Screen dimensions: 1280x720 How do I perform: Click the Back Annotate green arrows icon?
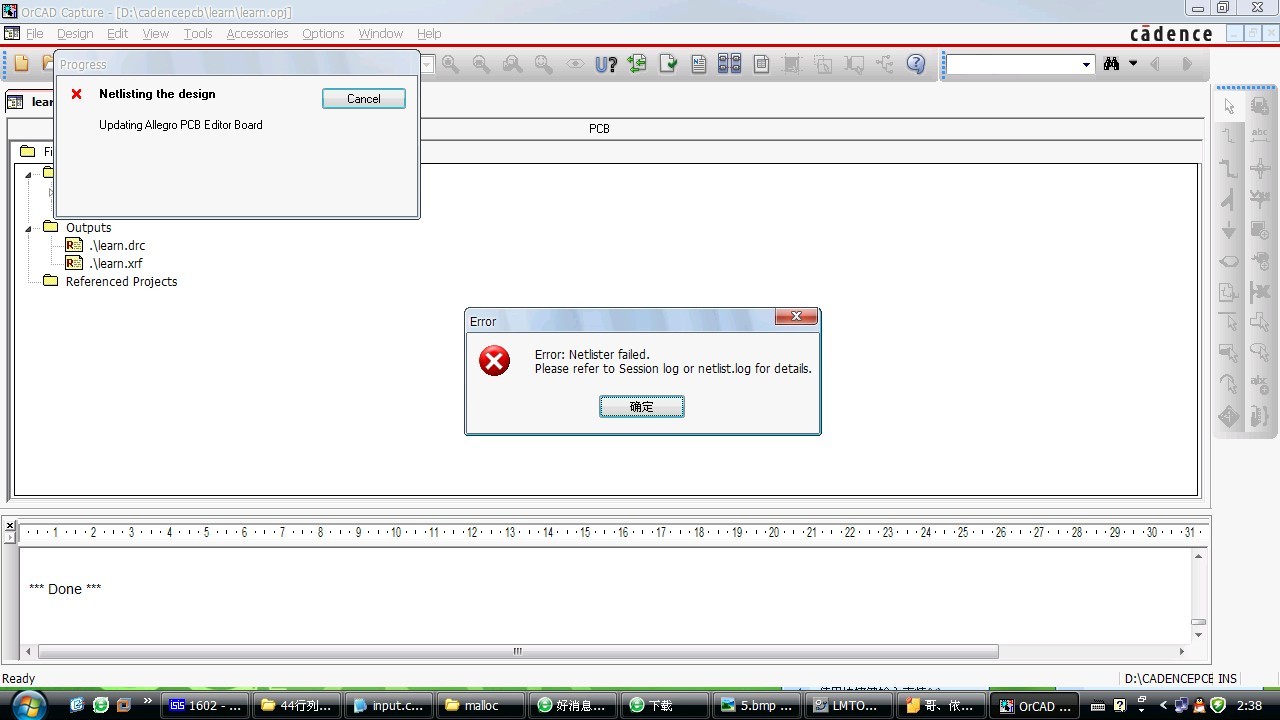point(637,64)
